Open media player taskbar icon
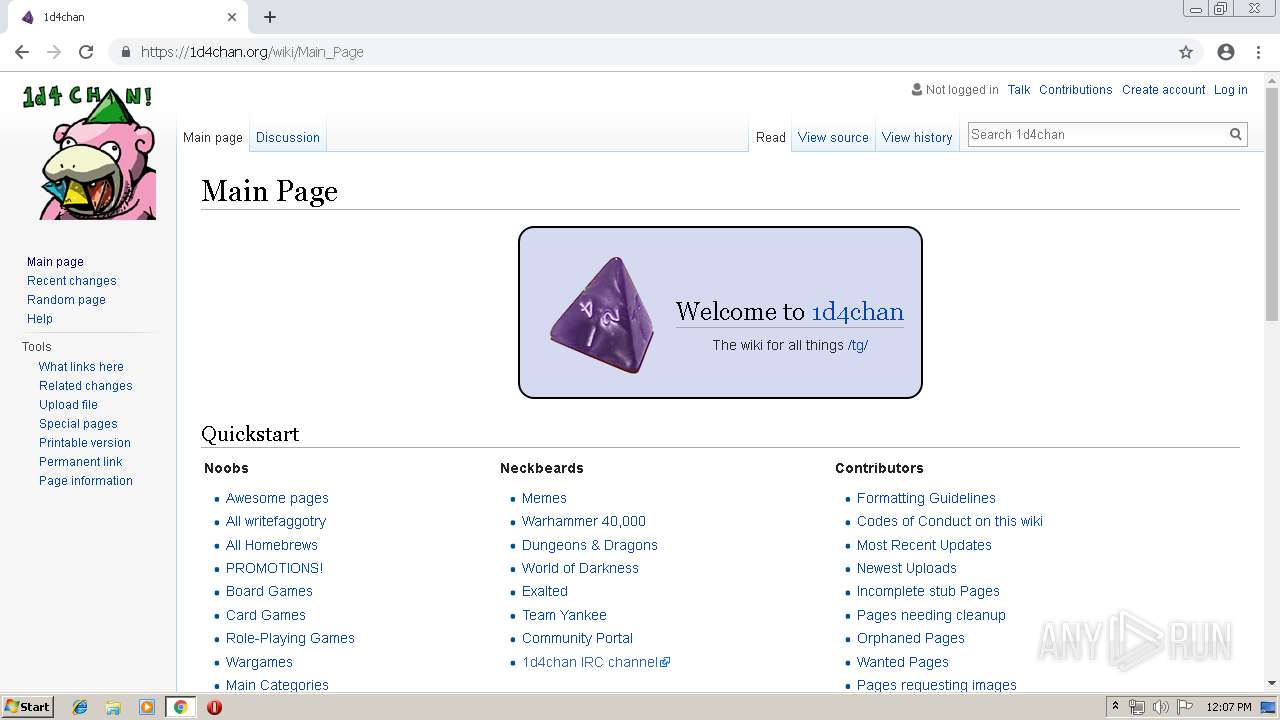 [x=147, y=707]
